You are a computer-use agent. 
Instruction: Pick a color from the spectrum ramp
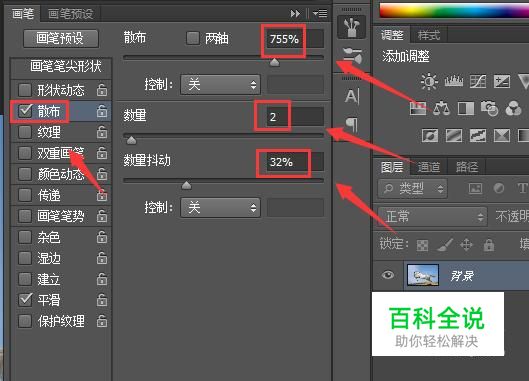click(454, 11)
